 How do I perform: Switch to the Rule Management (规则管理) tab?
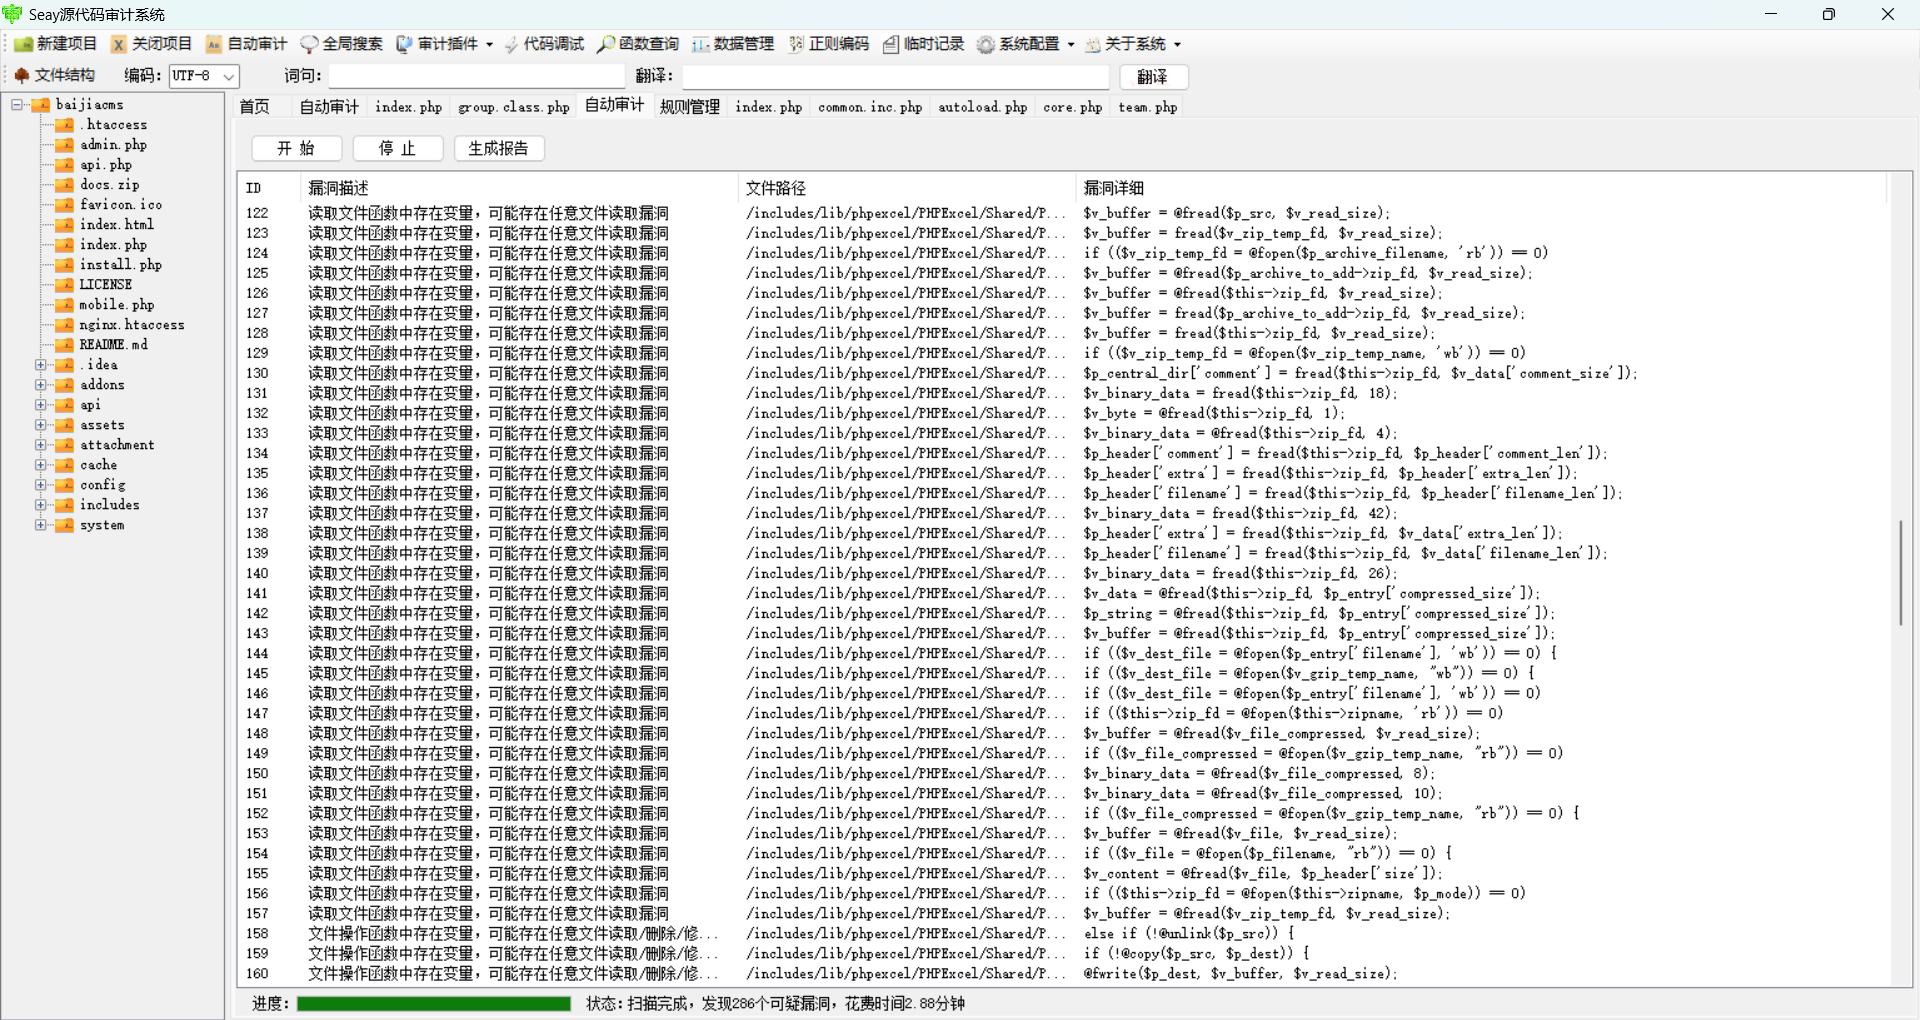point(689,107)
